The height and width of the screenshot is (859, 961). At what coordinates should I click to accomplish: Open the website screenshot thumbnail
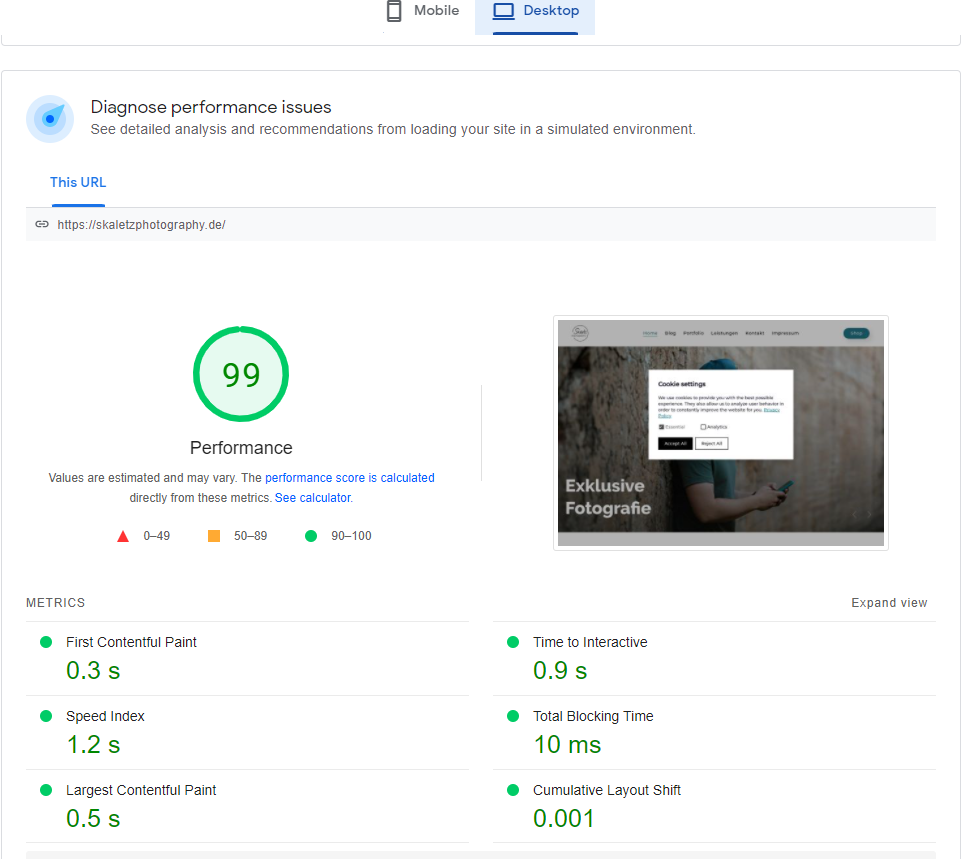[x=721, y=433]
